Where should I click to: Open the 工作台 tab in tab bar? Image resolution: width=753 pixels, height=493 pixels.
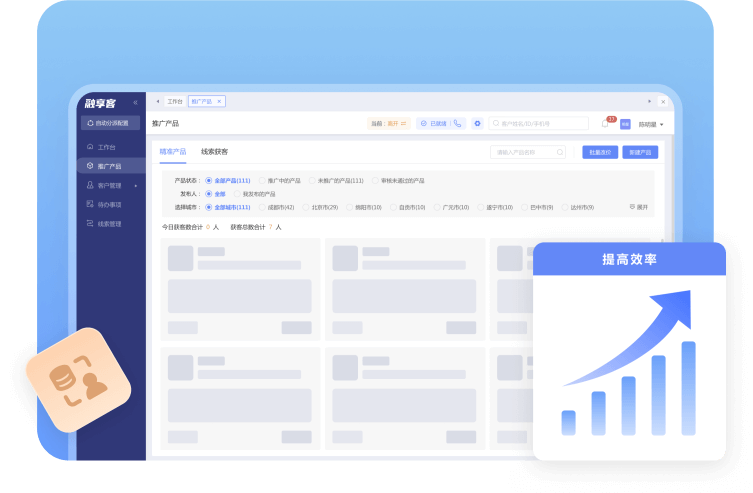(x=175, y=101)
